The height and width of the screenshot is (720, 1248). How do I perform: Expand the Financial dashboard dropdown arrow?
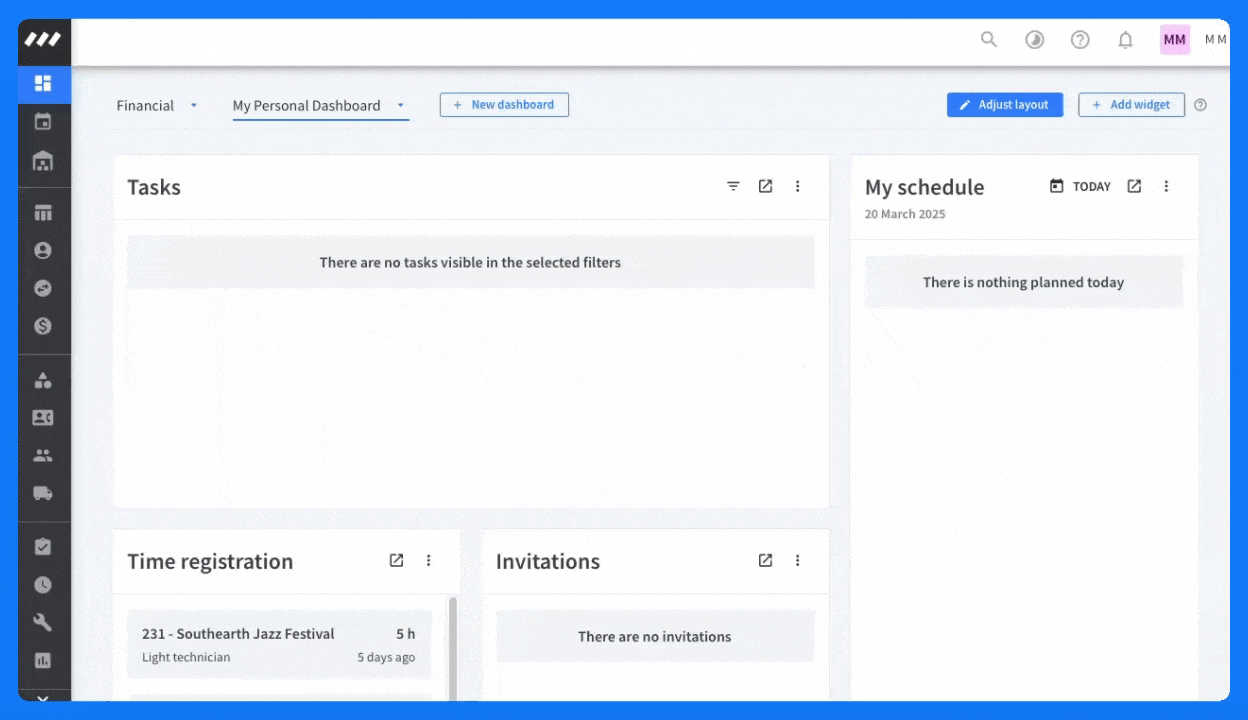pos(194,105)
